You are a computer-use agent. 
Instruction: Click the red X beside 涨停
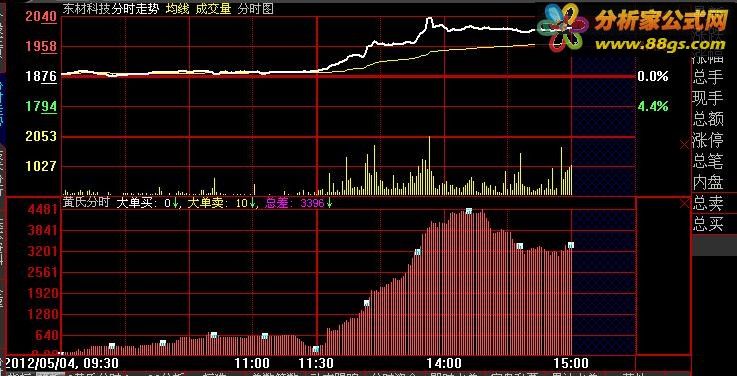(684, 145)
